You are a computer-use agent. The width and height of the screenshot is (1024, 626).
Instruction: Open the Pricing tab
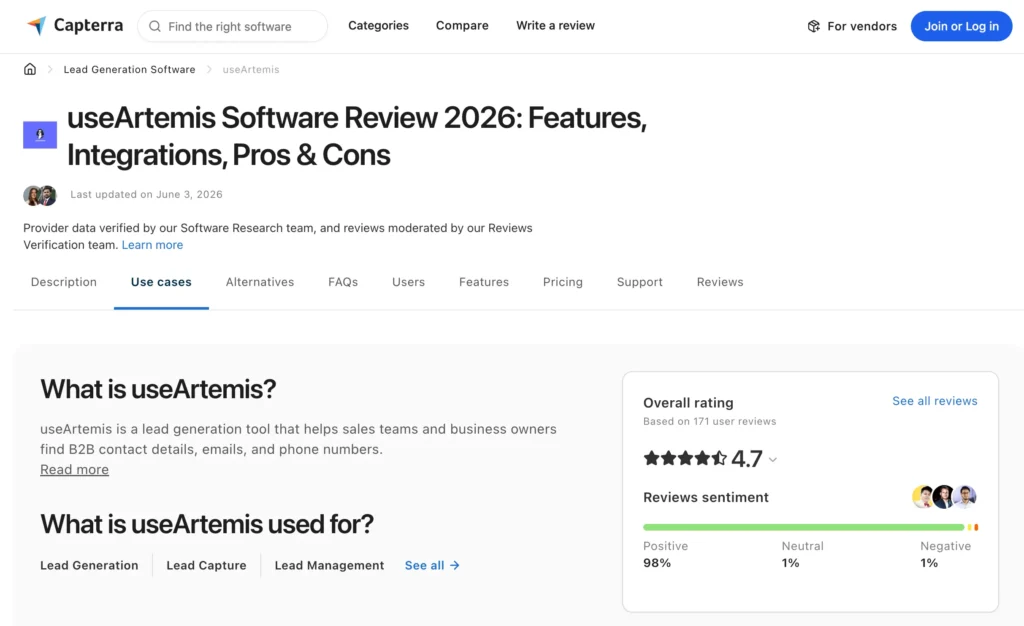click(x=562, y=282)
